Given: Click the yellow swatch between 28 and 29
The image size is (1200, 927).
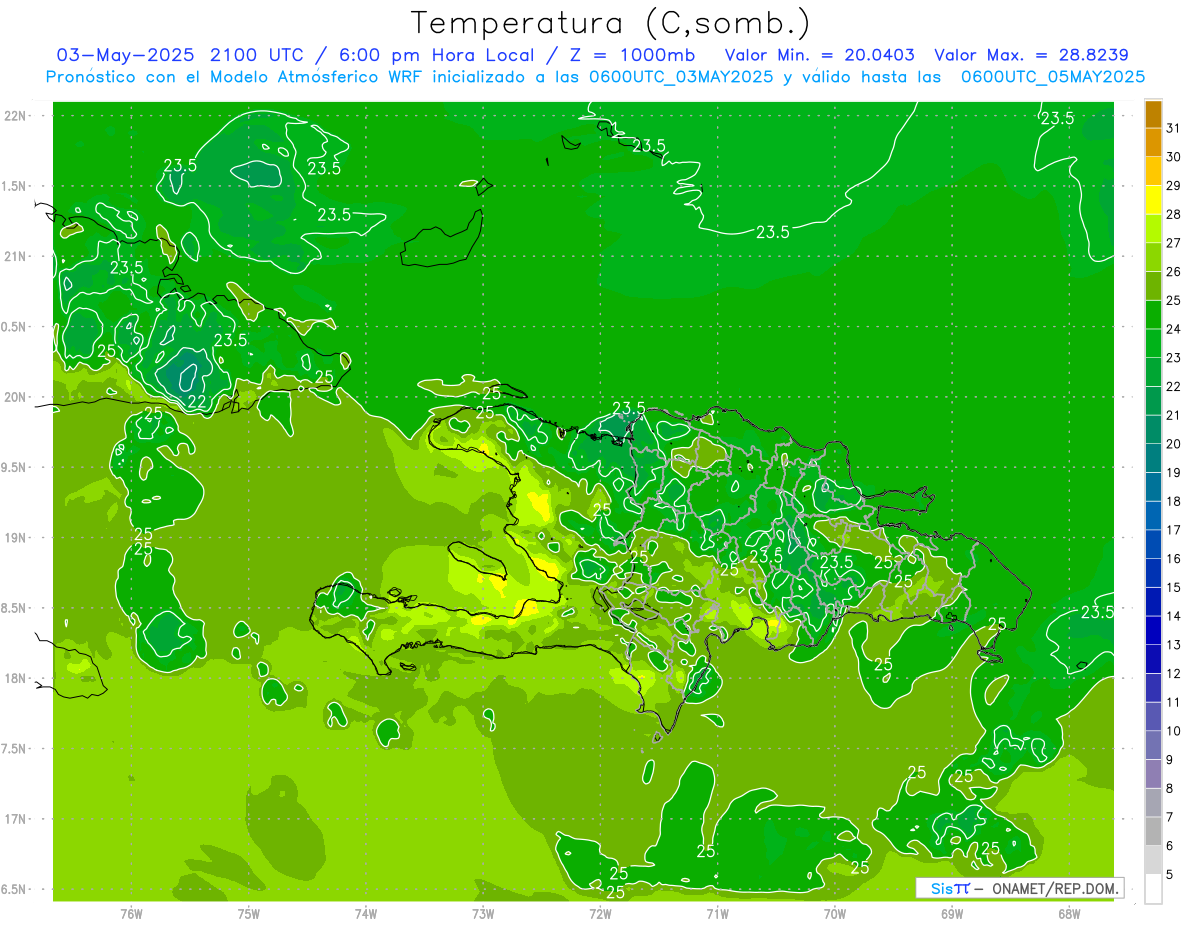Looking at the screenshot, I should 1153,200.
